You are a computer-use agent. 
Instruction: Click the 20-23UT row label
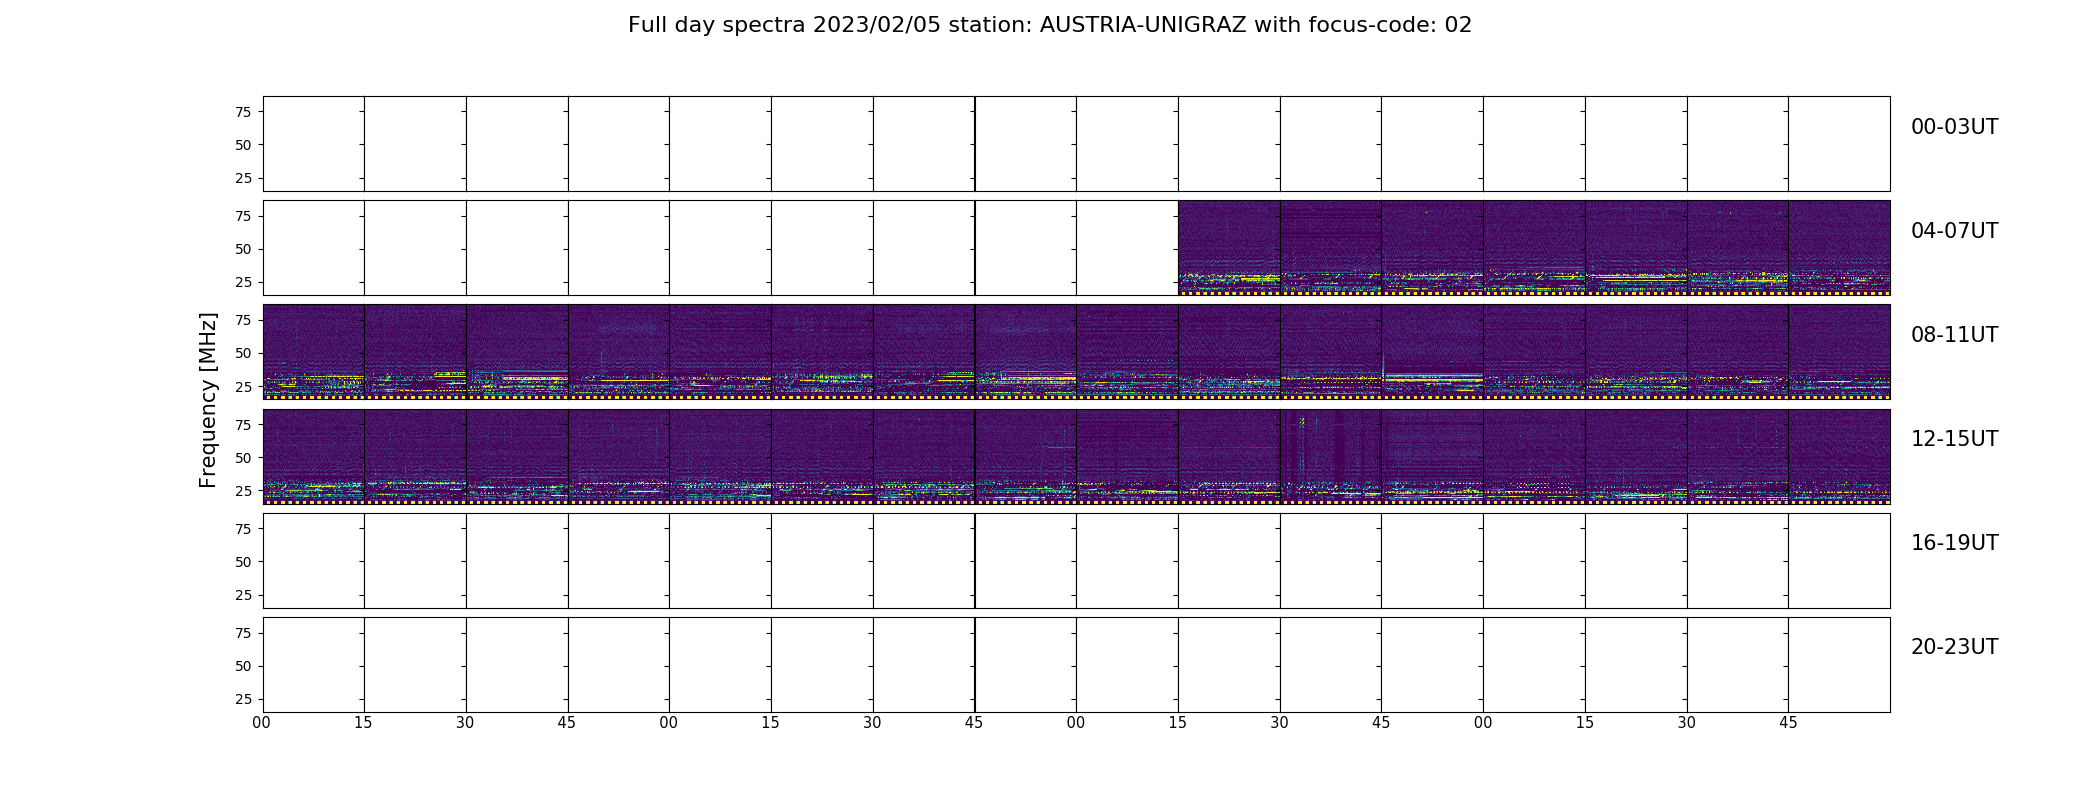tap(1954, 647)
